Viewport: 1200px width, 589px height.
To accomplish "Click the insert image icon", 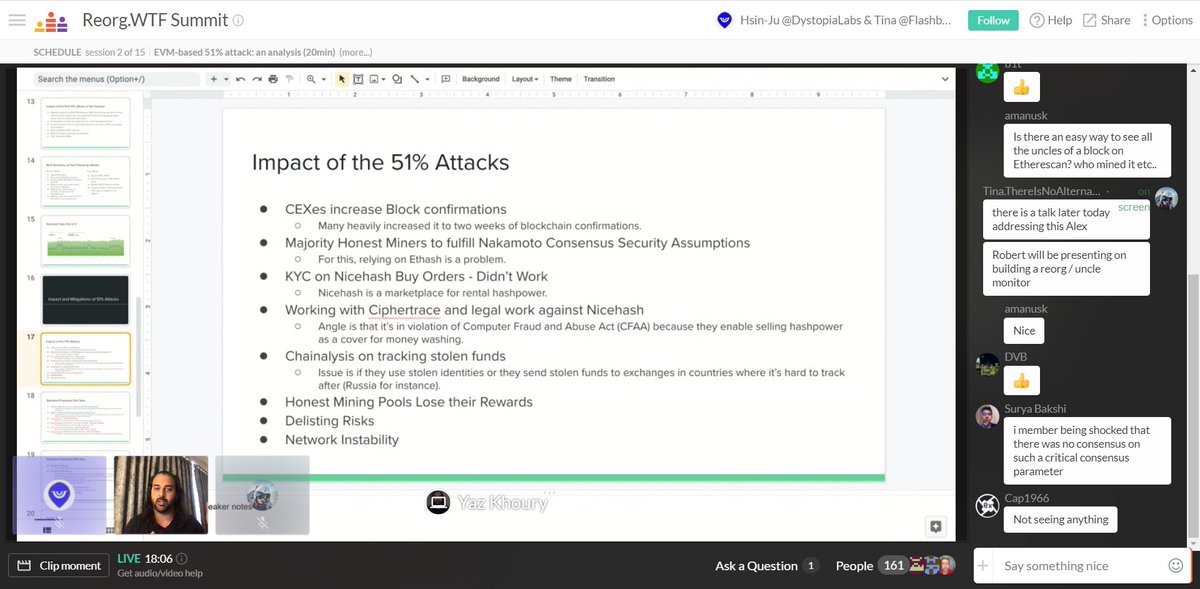I will pos(375,79).
